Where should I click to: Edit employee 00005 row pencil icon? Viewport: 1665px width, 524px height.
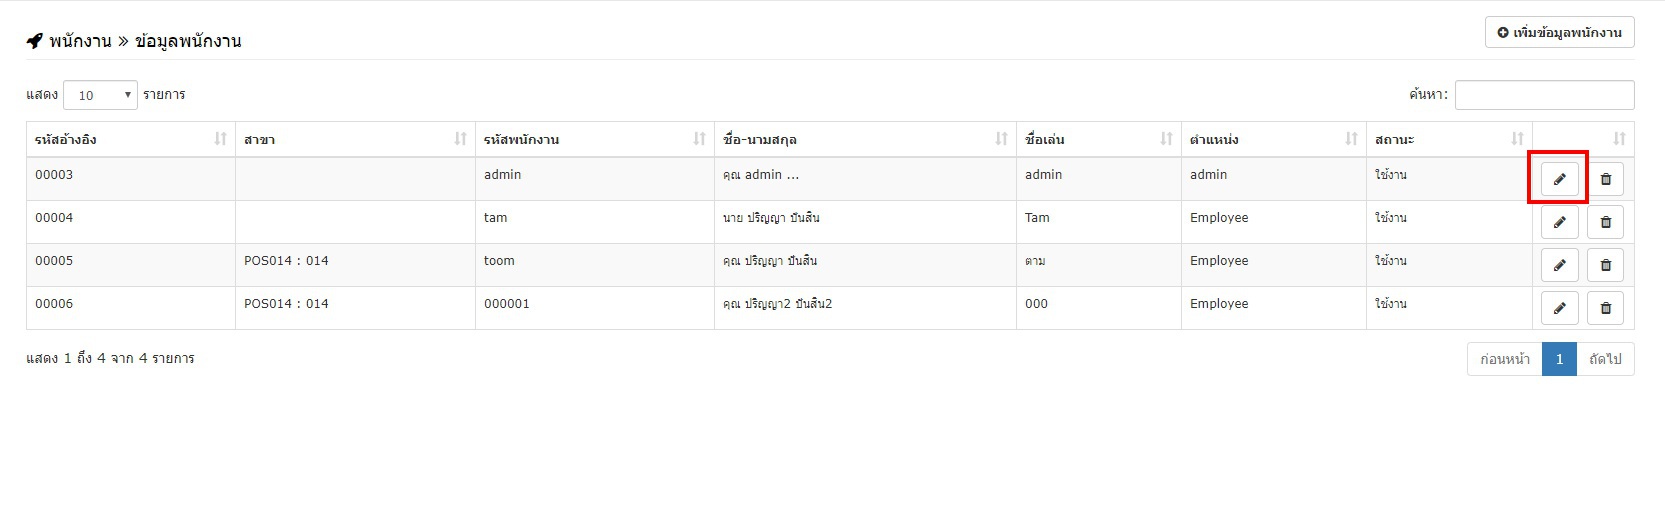click(1559, 265)
